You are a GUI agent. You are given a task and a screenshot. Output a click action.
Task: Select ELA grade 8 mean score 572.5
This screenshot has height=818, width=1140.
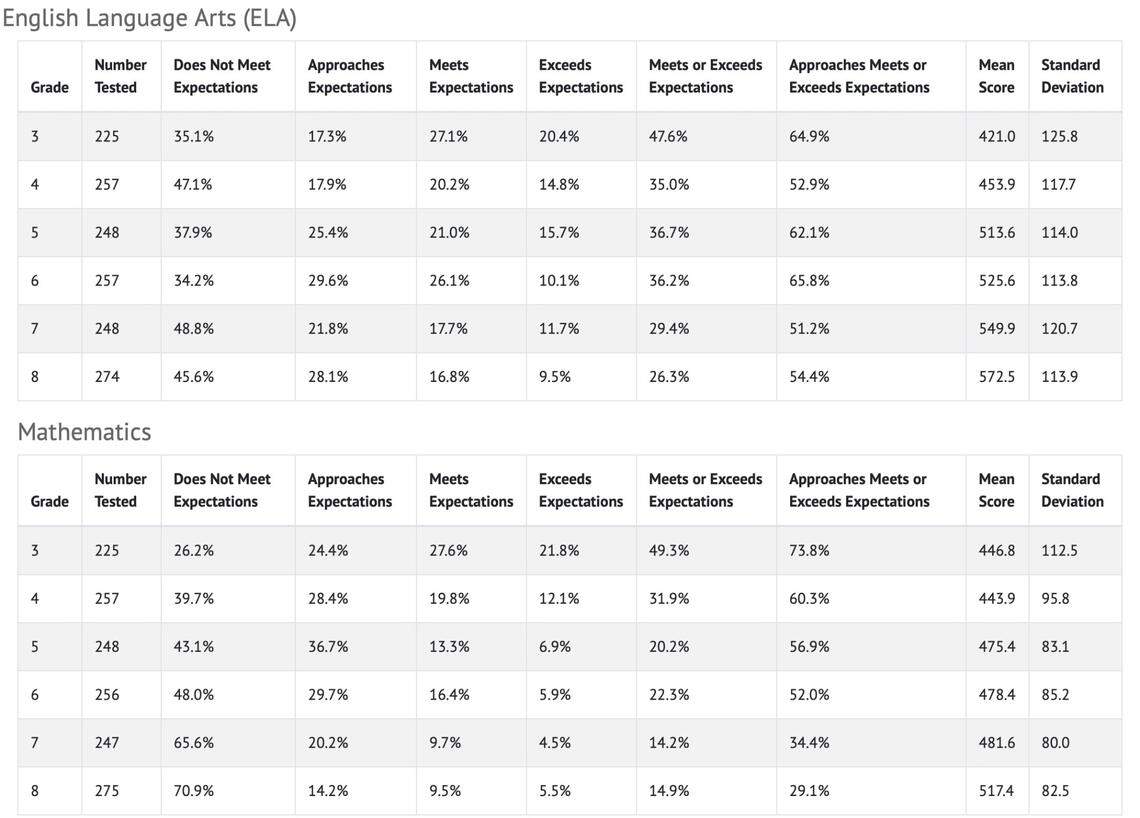996,377
